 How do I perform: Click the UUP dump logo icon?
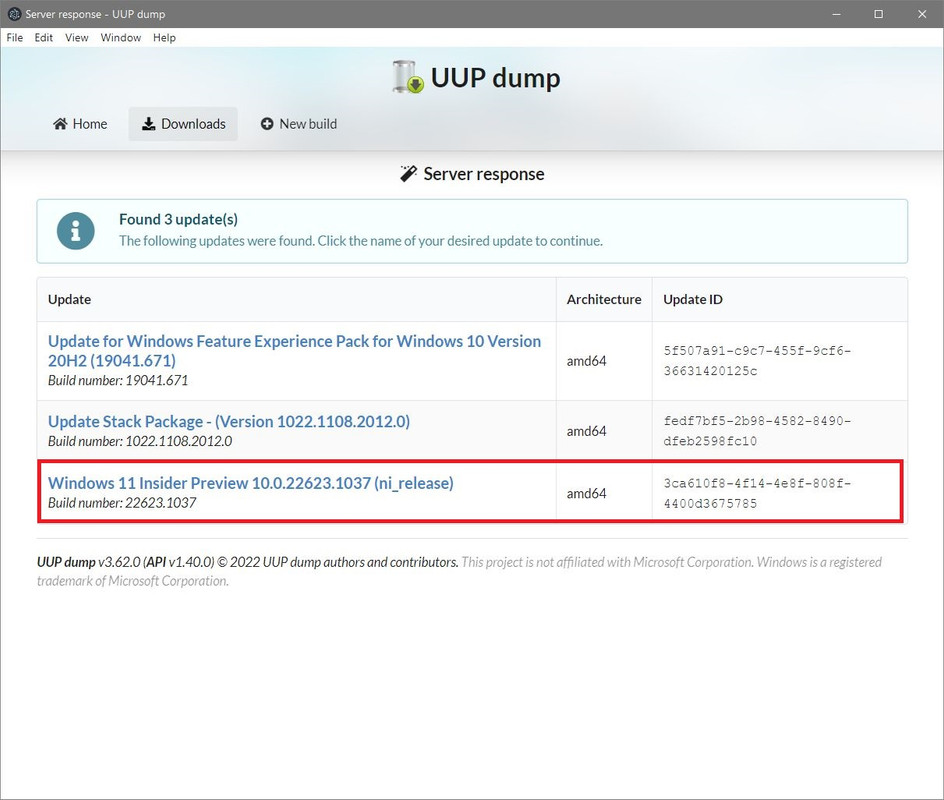click(x=408, y=77)
